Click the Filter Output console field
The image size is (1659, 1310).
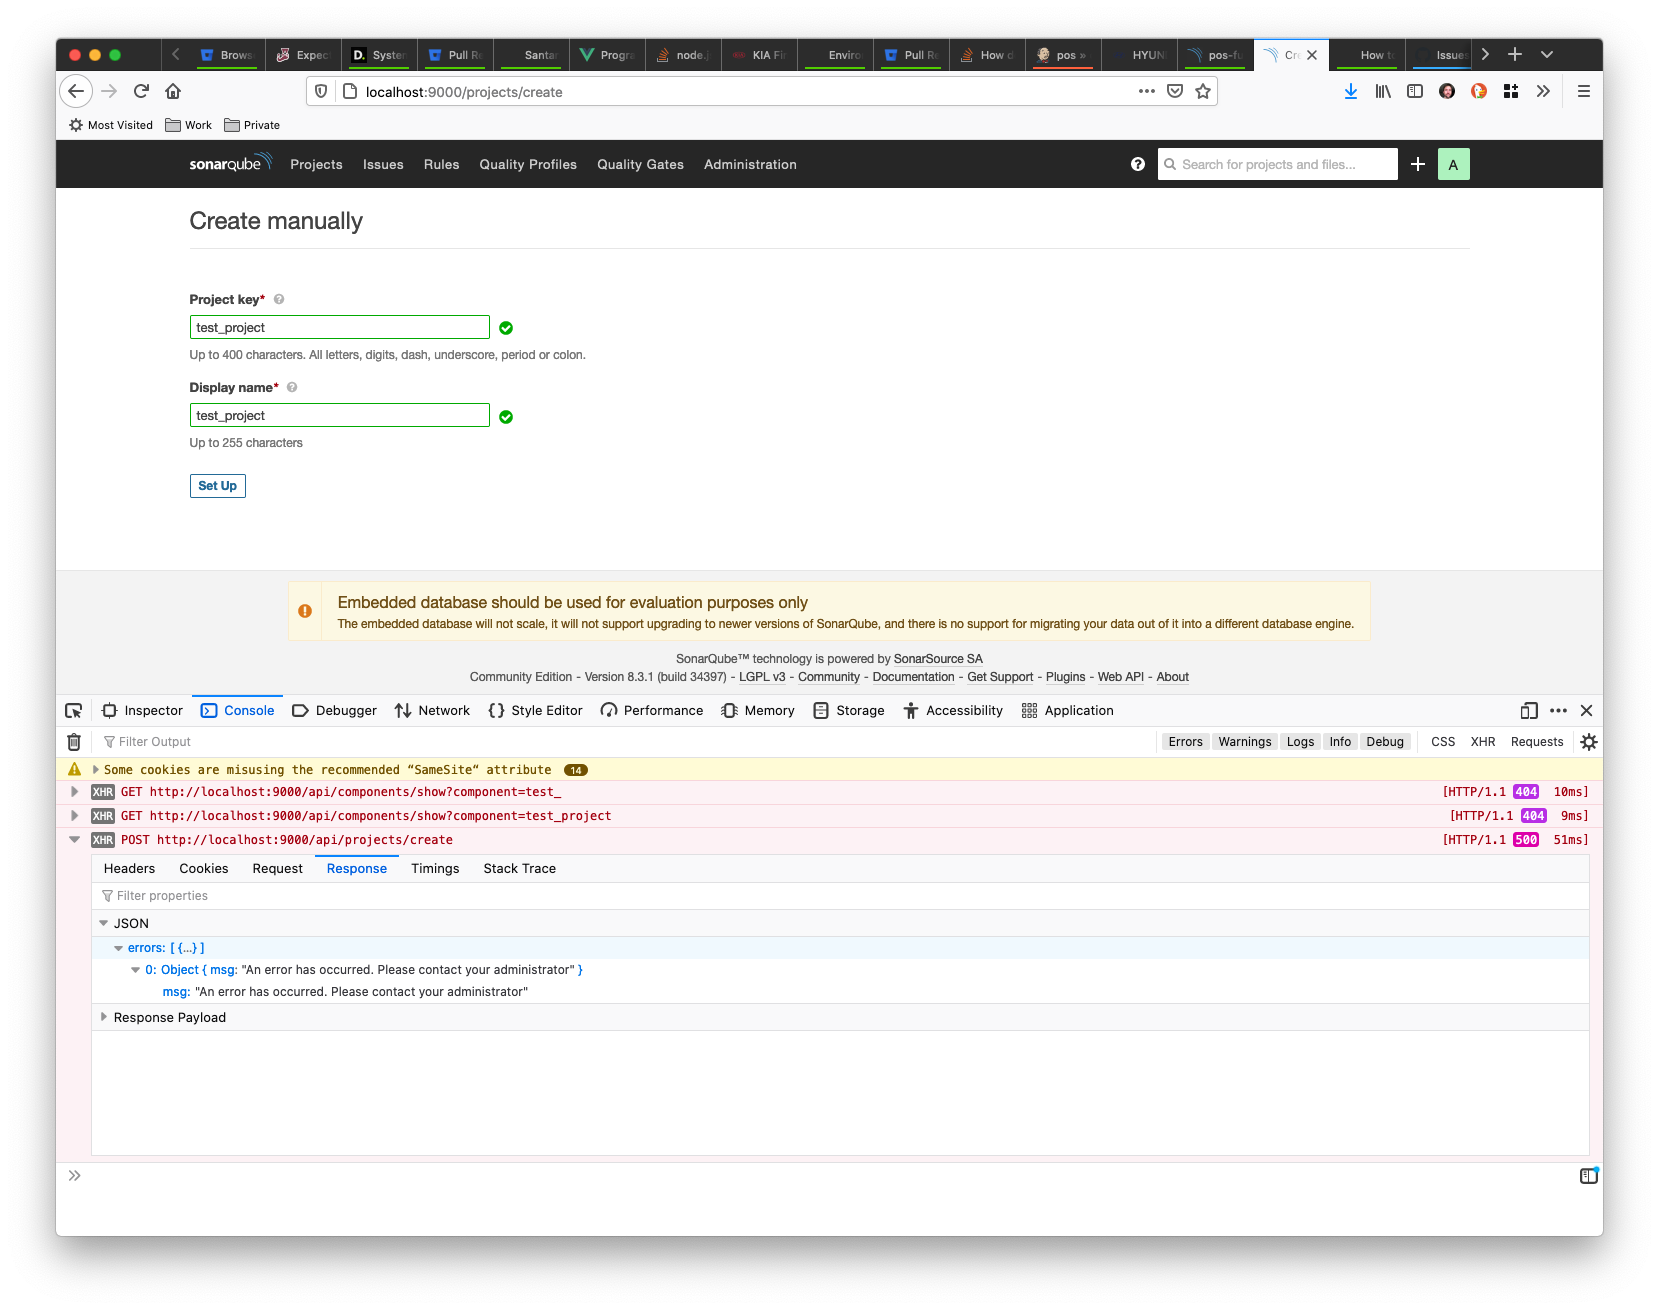point(628,742)
